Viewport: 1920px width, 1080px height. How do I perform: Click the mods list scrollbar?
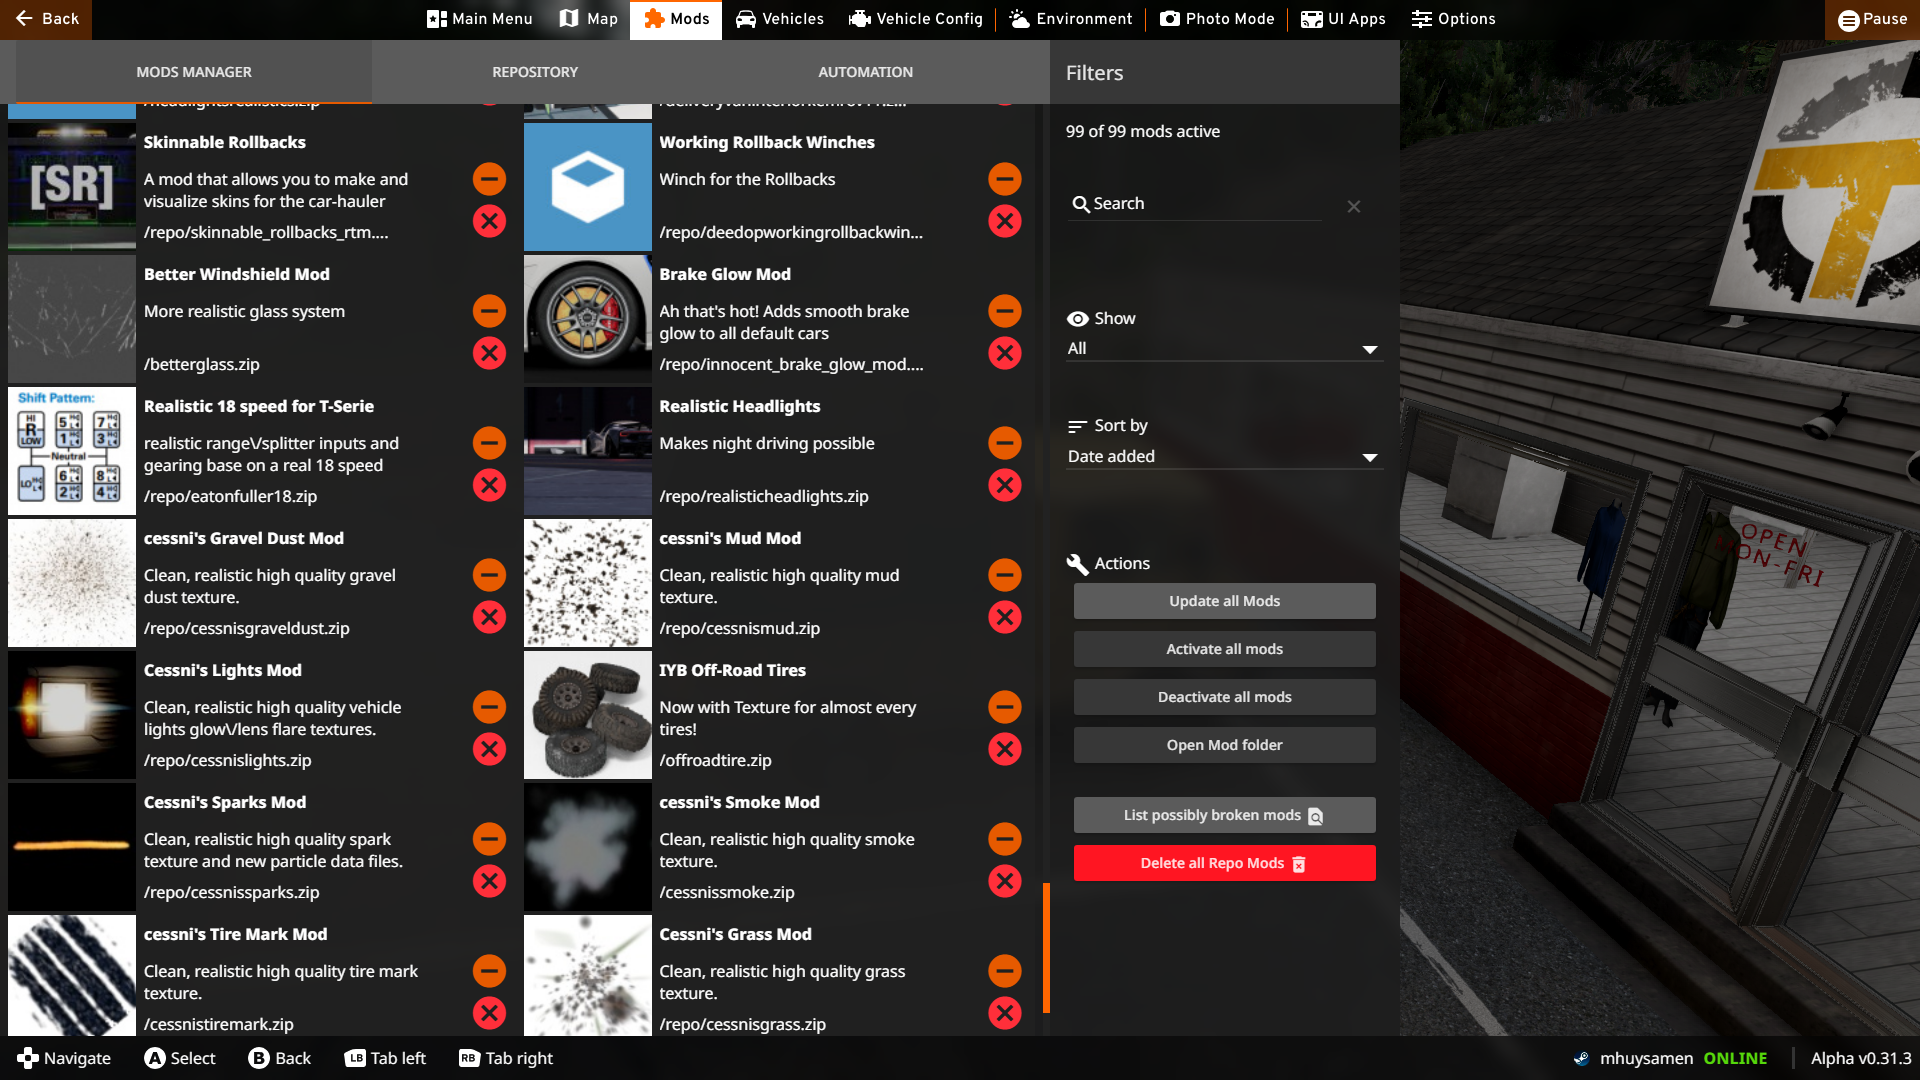click(1046, 948)
